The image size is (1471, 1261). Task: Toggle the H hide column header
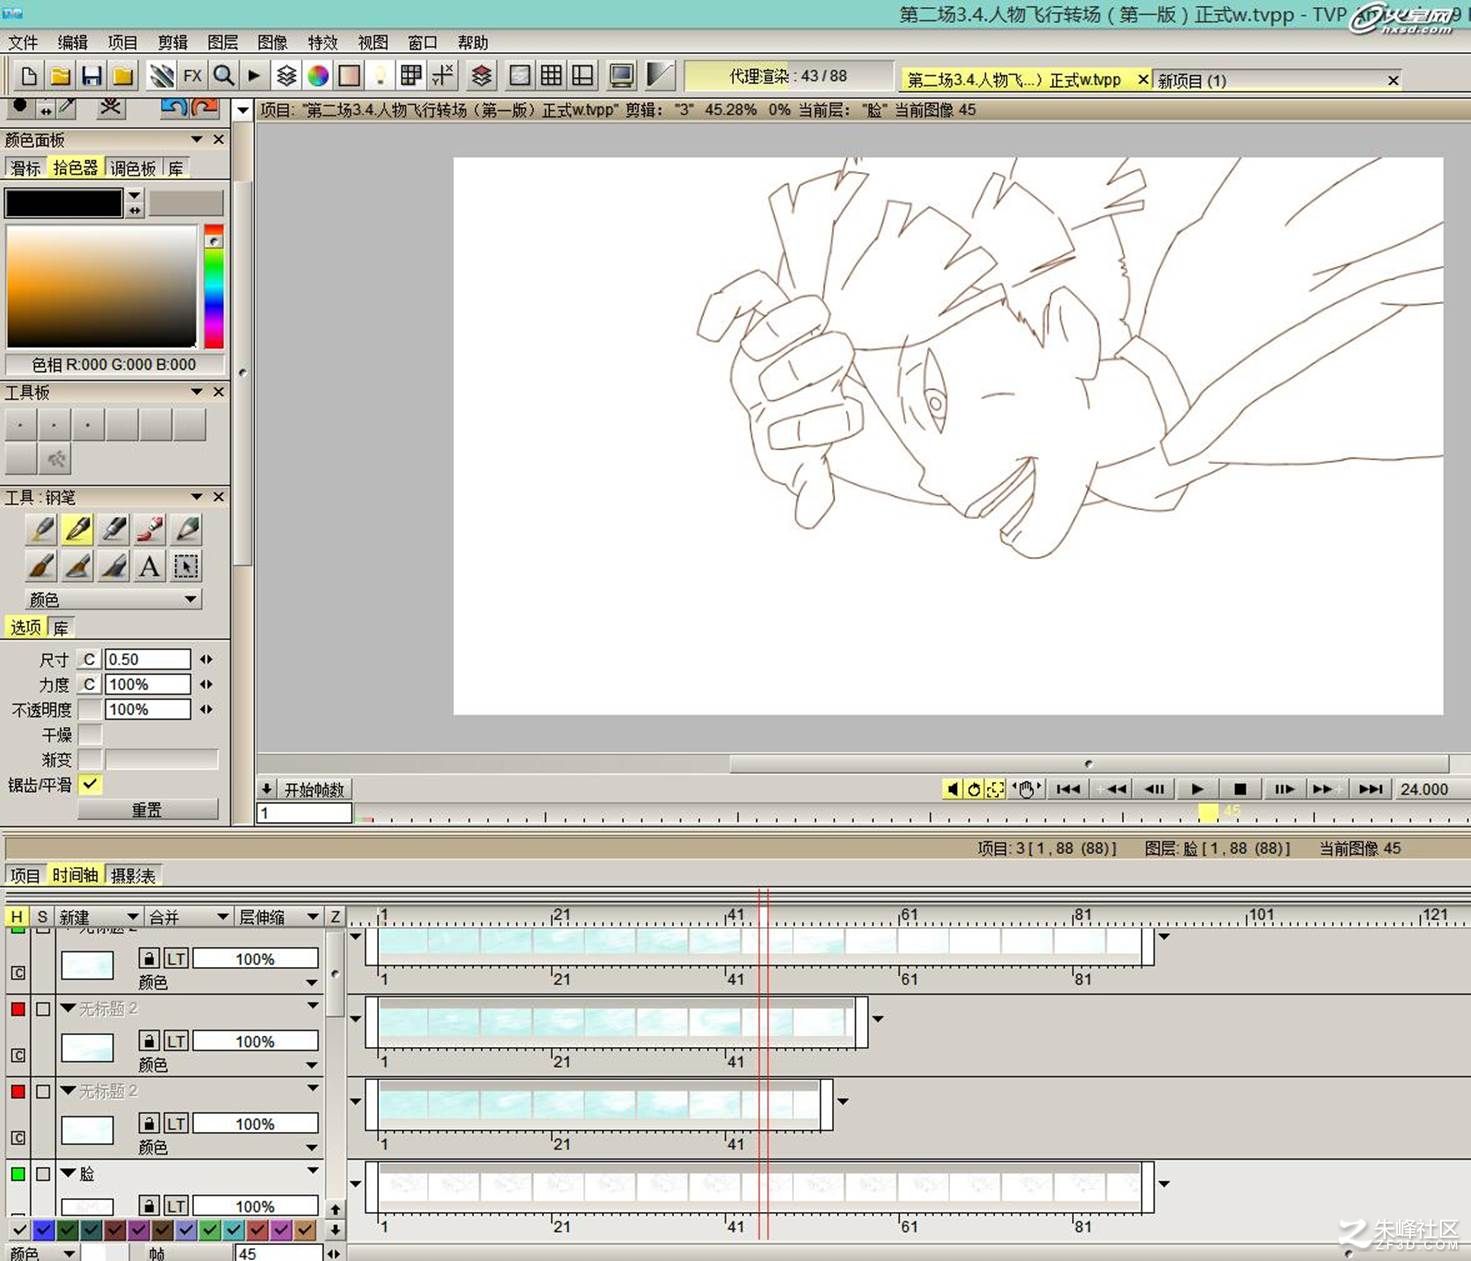click(17, 916)
